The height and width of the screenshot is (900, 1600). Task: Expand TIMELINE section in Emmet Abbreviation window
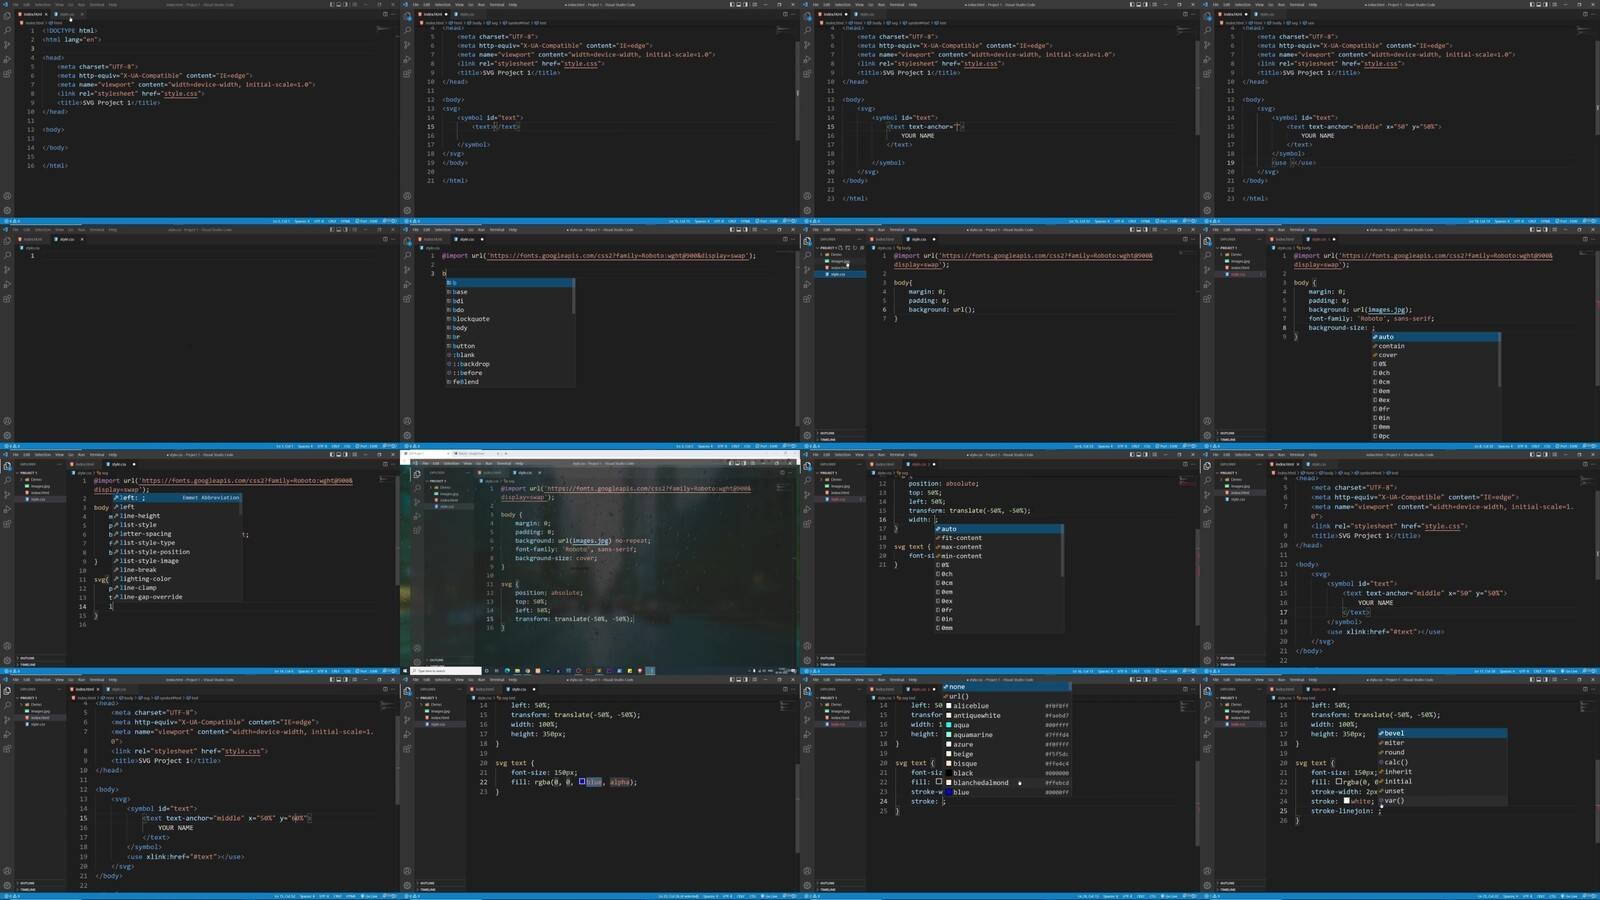coord(42,664)
